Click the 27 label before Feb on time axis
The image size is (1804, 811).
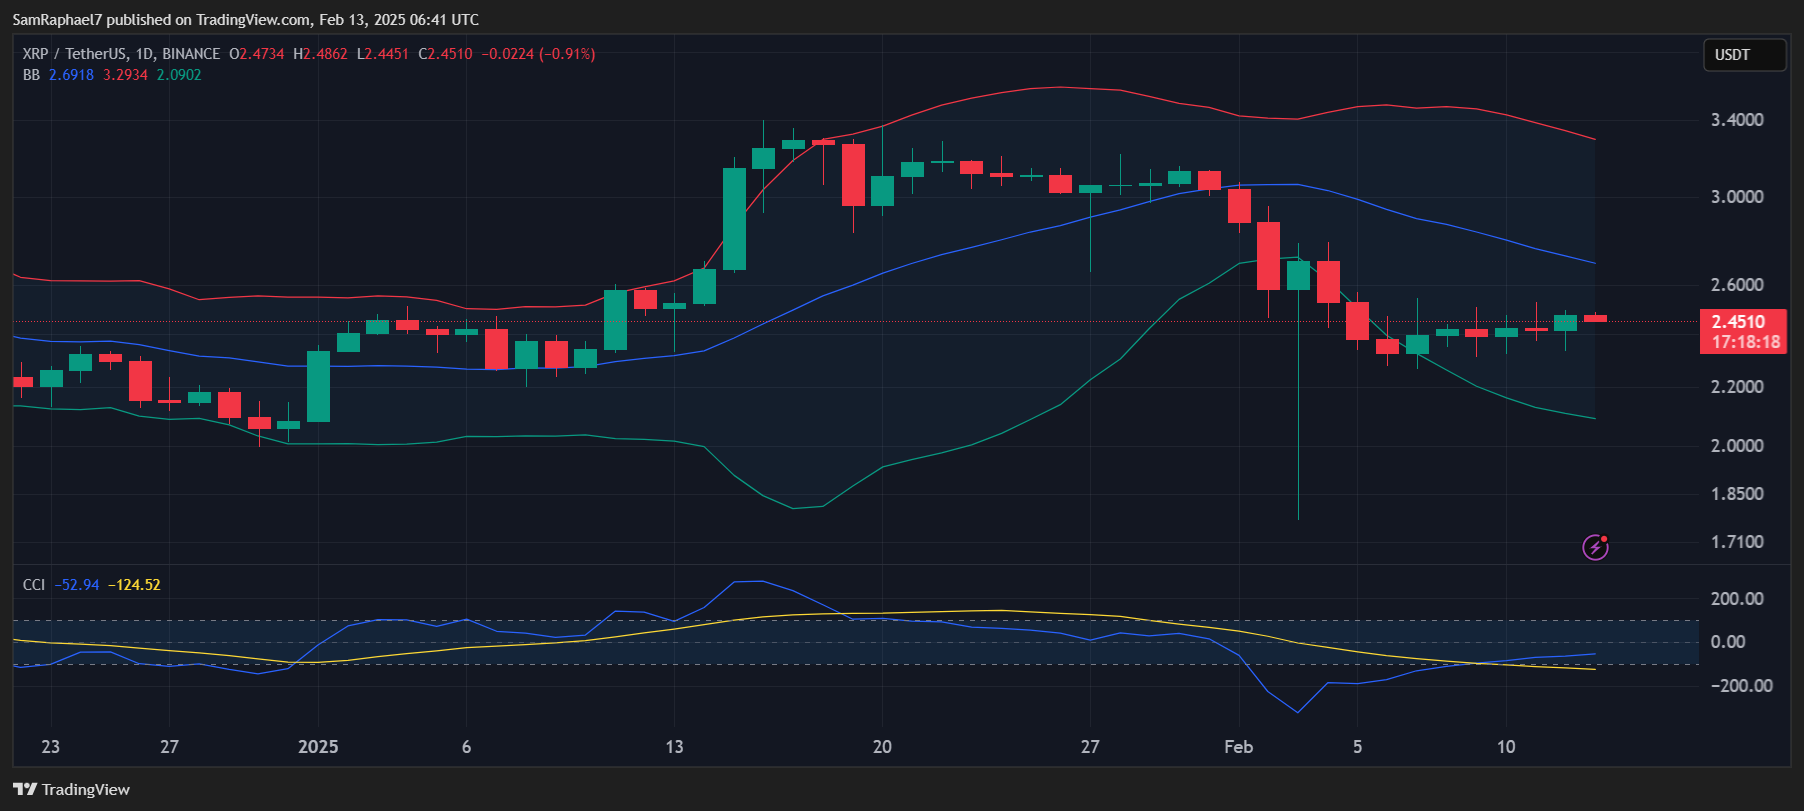pos(1090,747)
